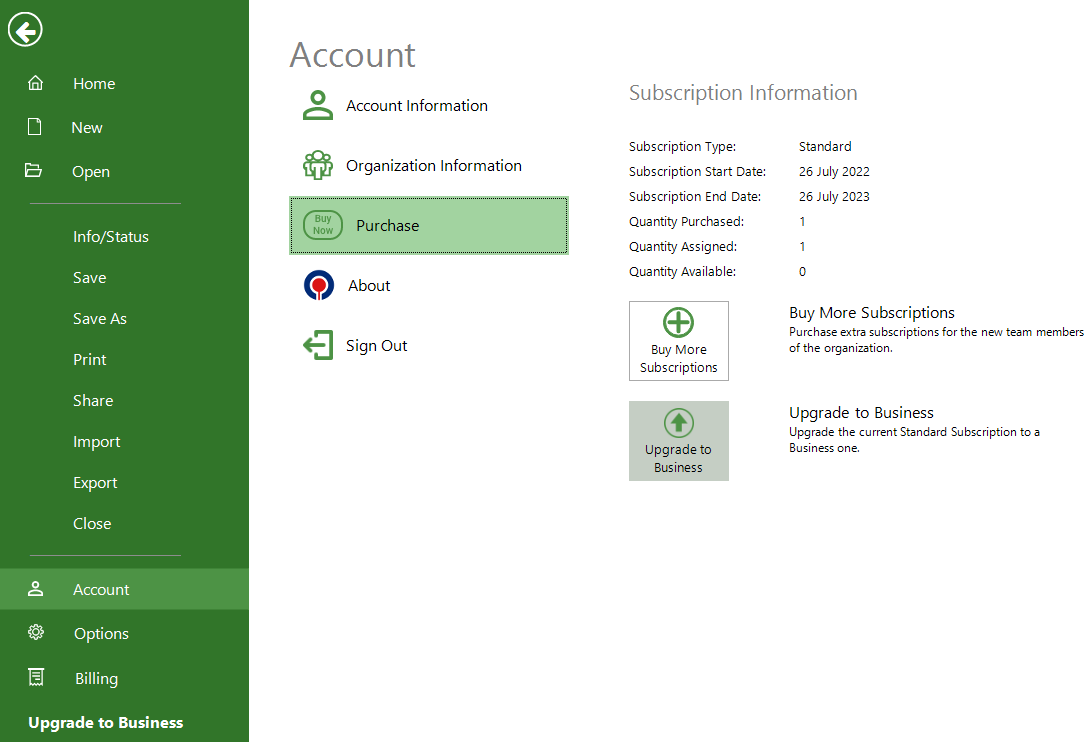The width and height of the screenshot is (1091, 742).
Task: Choose Save from the sidebar
Action: [x=125, y=278]
